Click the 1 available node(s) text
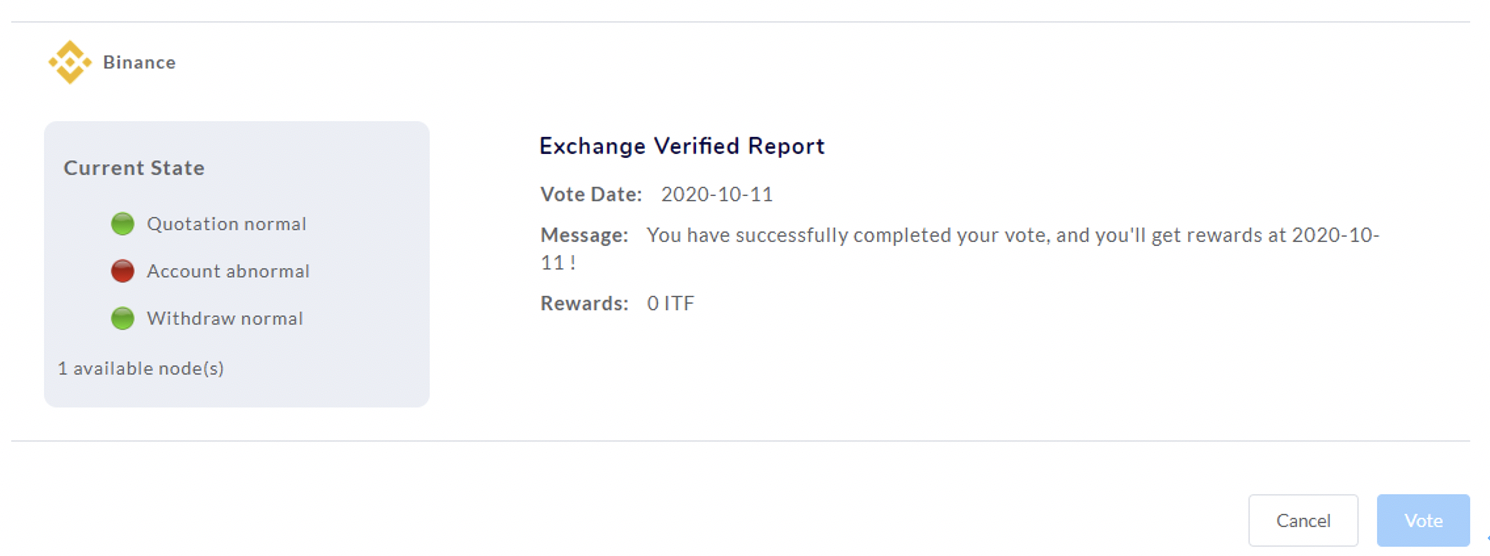Viewport: 1490px width, 556px height. [141, 368]
